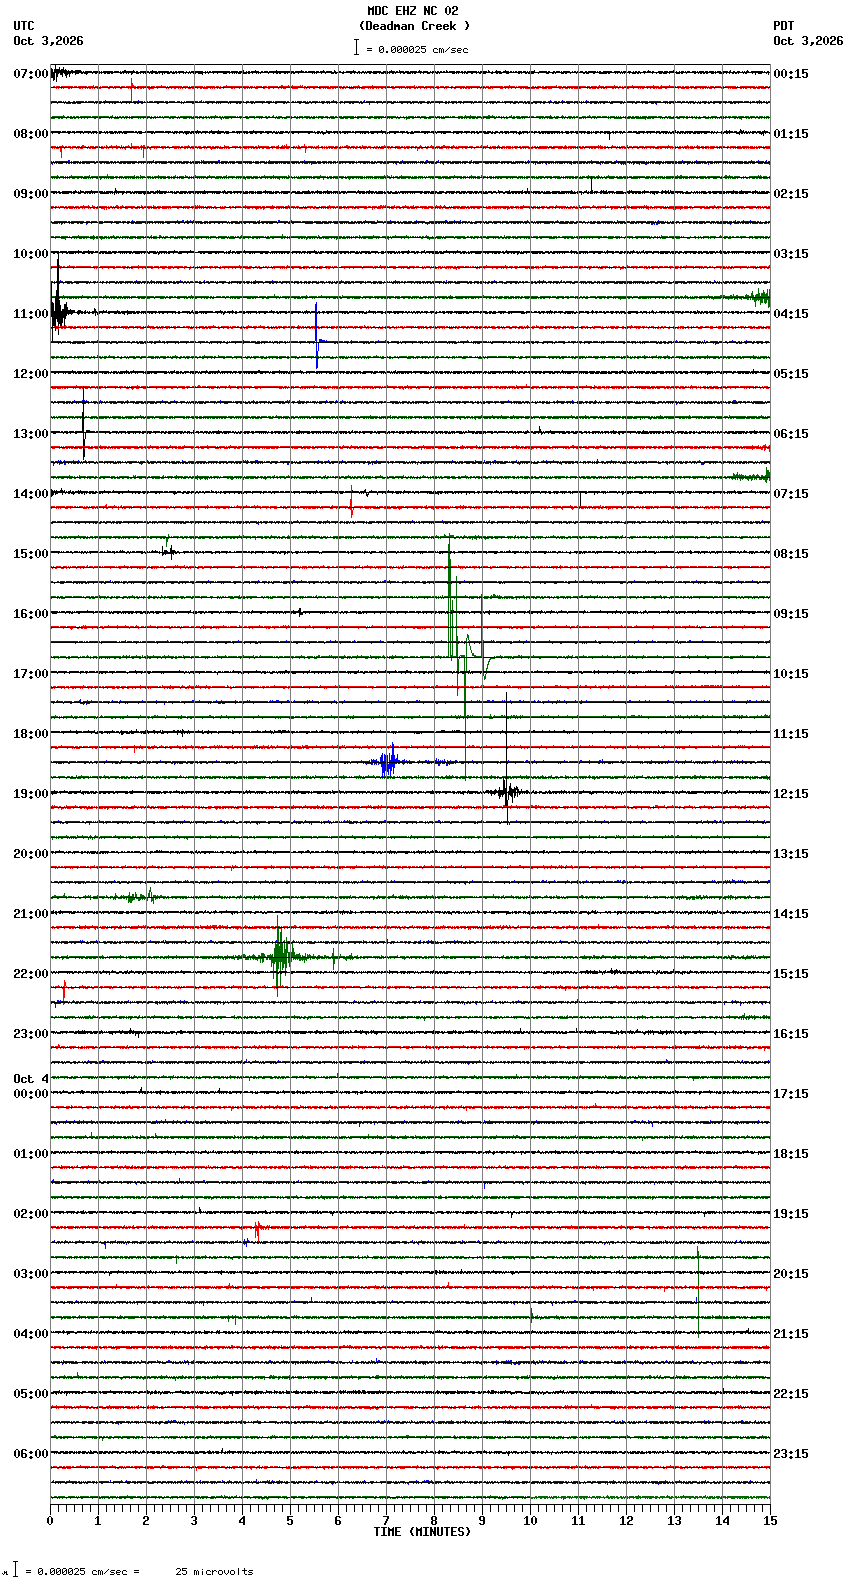Click the scale bar legend at top
Image resolution: width=850 pixels, height=1584 pixels.
411,48
